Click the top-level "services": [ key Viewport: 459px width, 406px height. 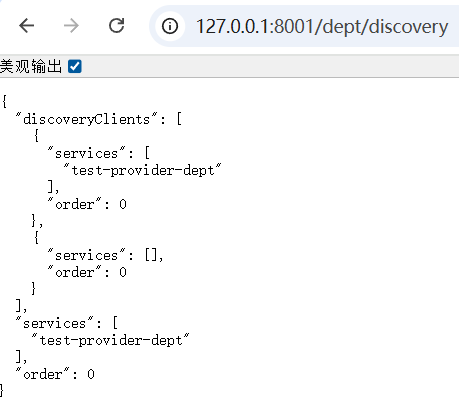click(67, 323)
